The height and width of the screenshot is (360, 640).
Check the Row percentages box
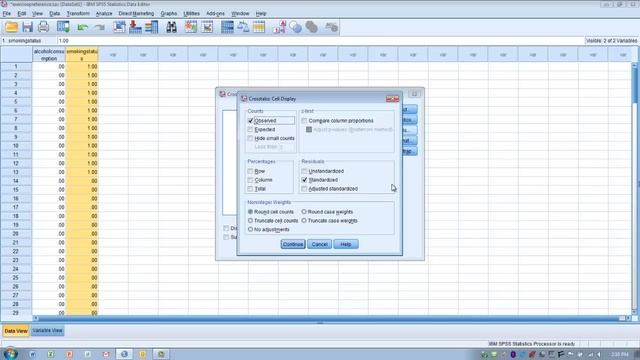(250, 171)
